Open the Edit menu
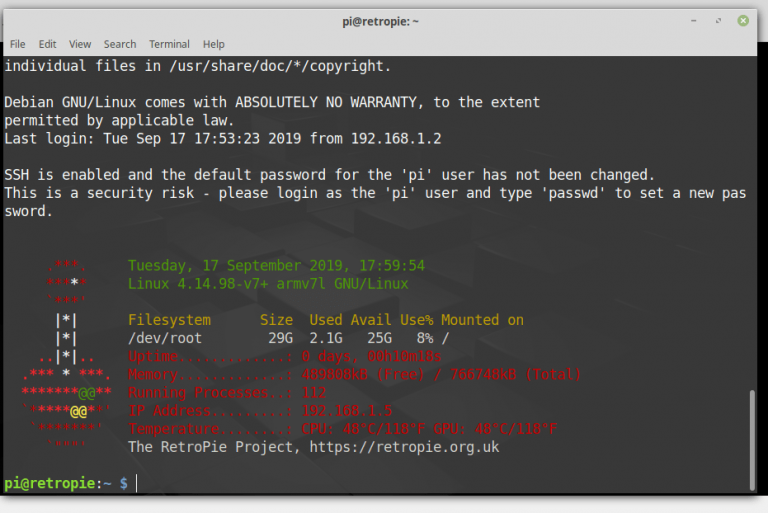Image resolution: width=768 pixels, height=513 pixels. [x=47, y=44]
